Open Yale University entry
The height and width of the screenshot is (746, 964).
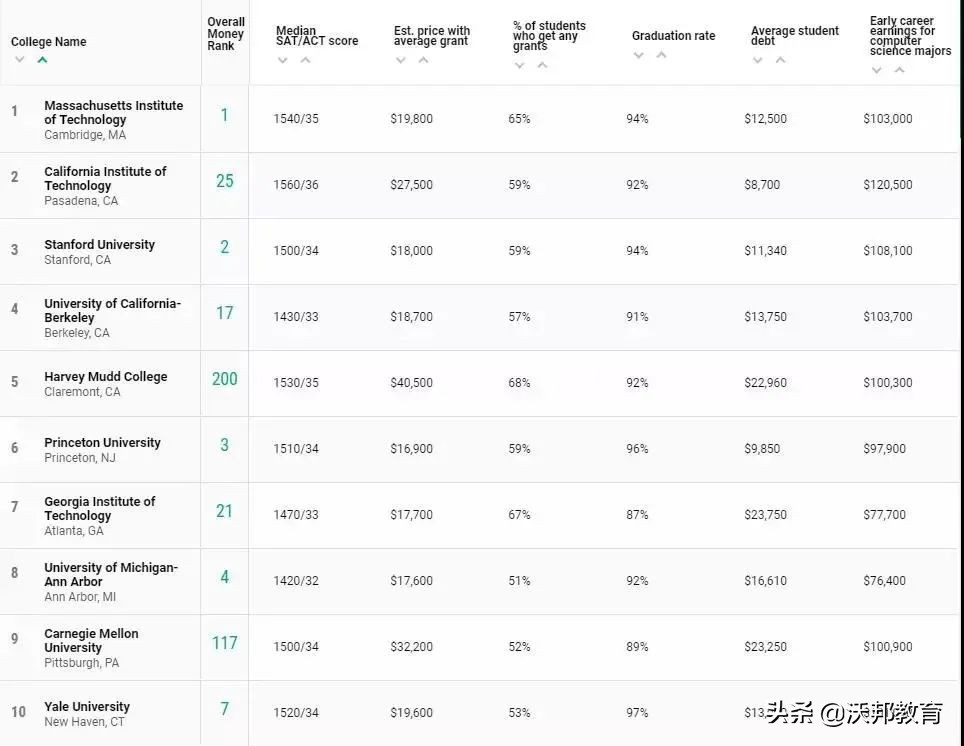[86, 706]
